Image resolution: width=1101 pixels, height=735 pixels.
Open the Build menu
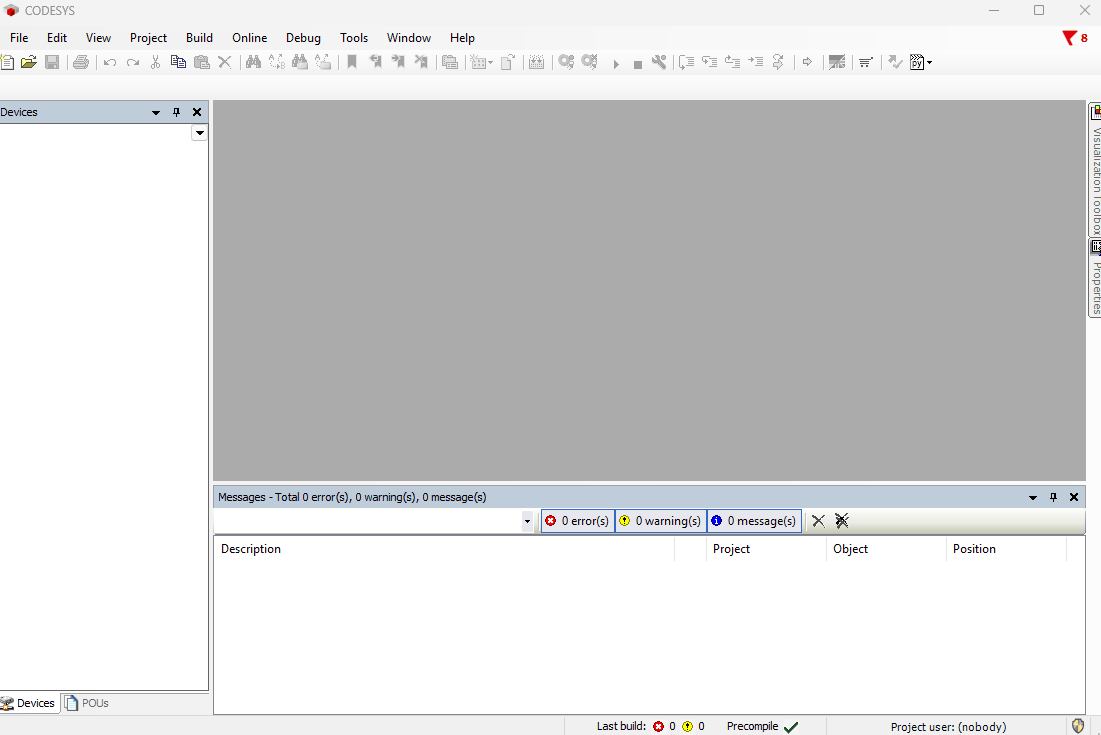[199, 38]
